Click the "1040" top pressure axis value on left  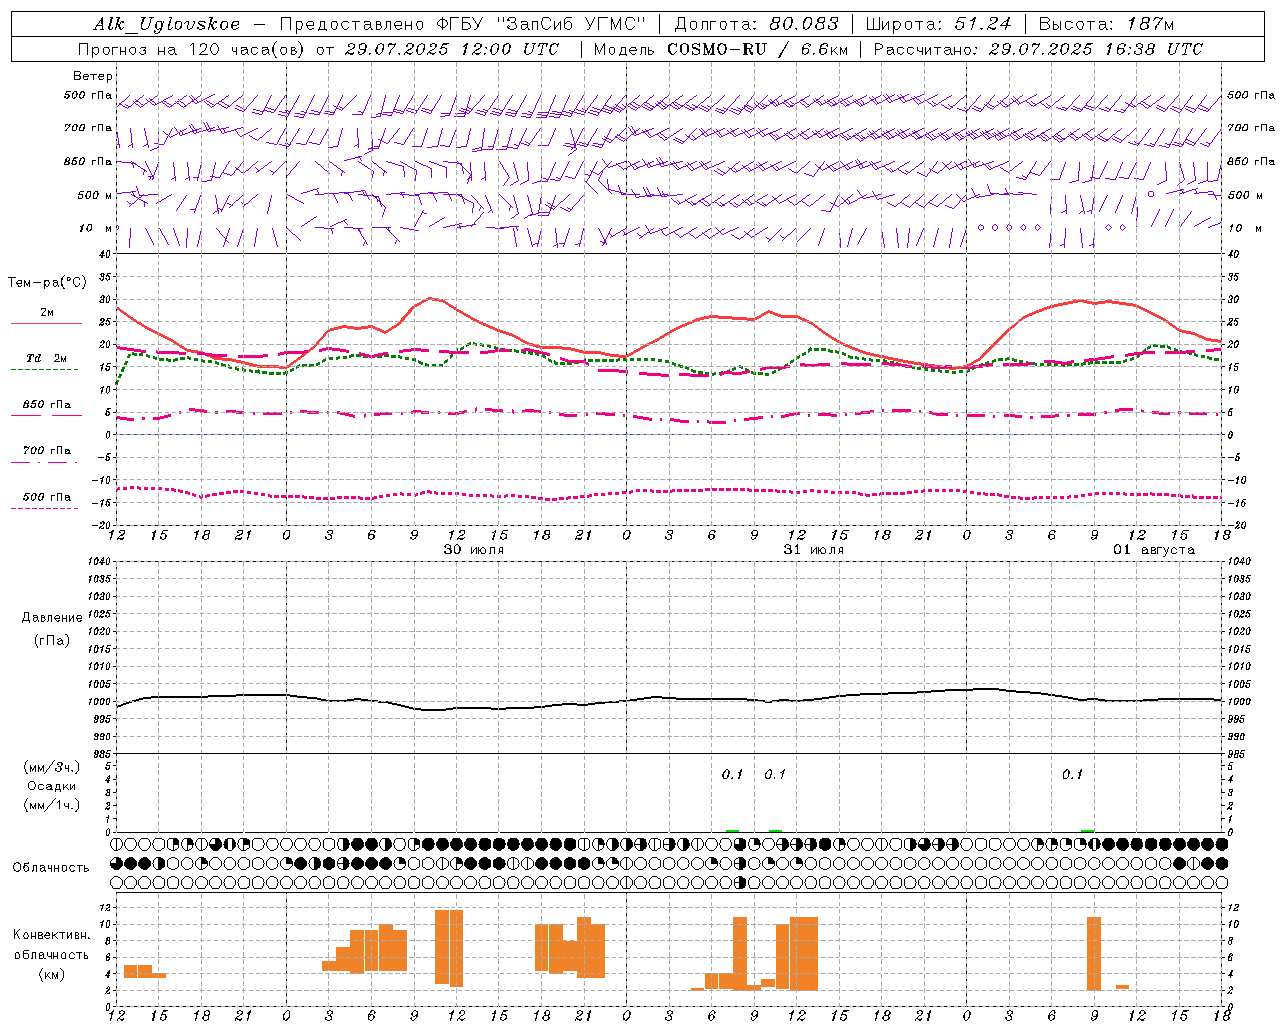tap(99, 562)
